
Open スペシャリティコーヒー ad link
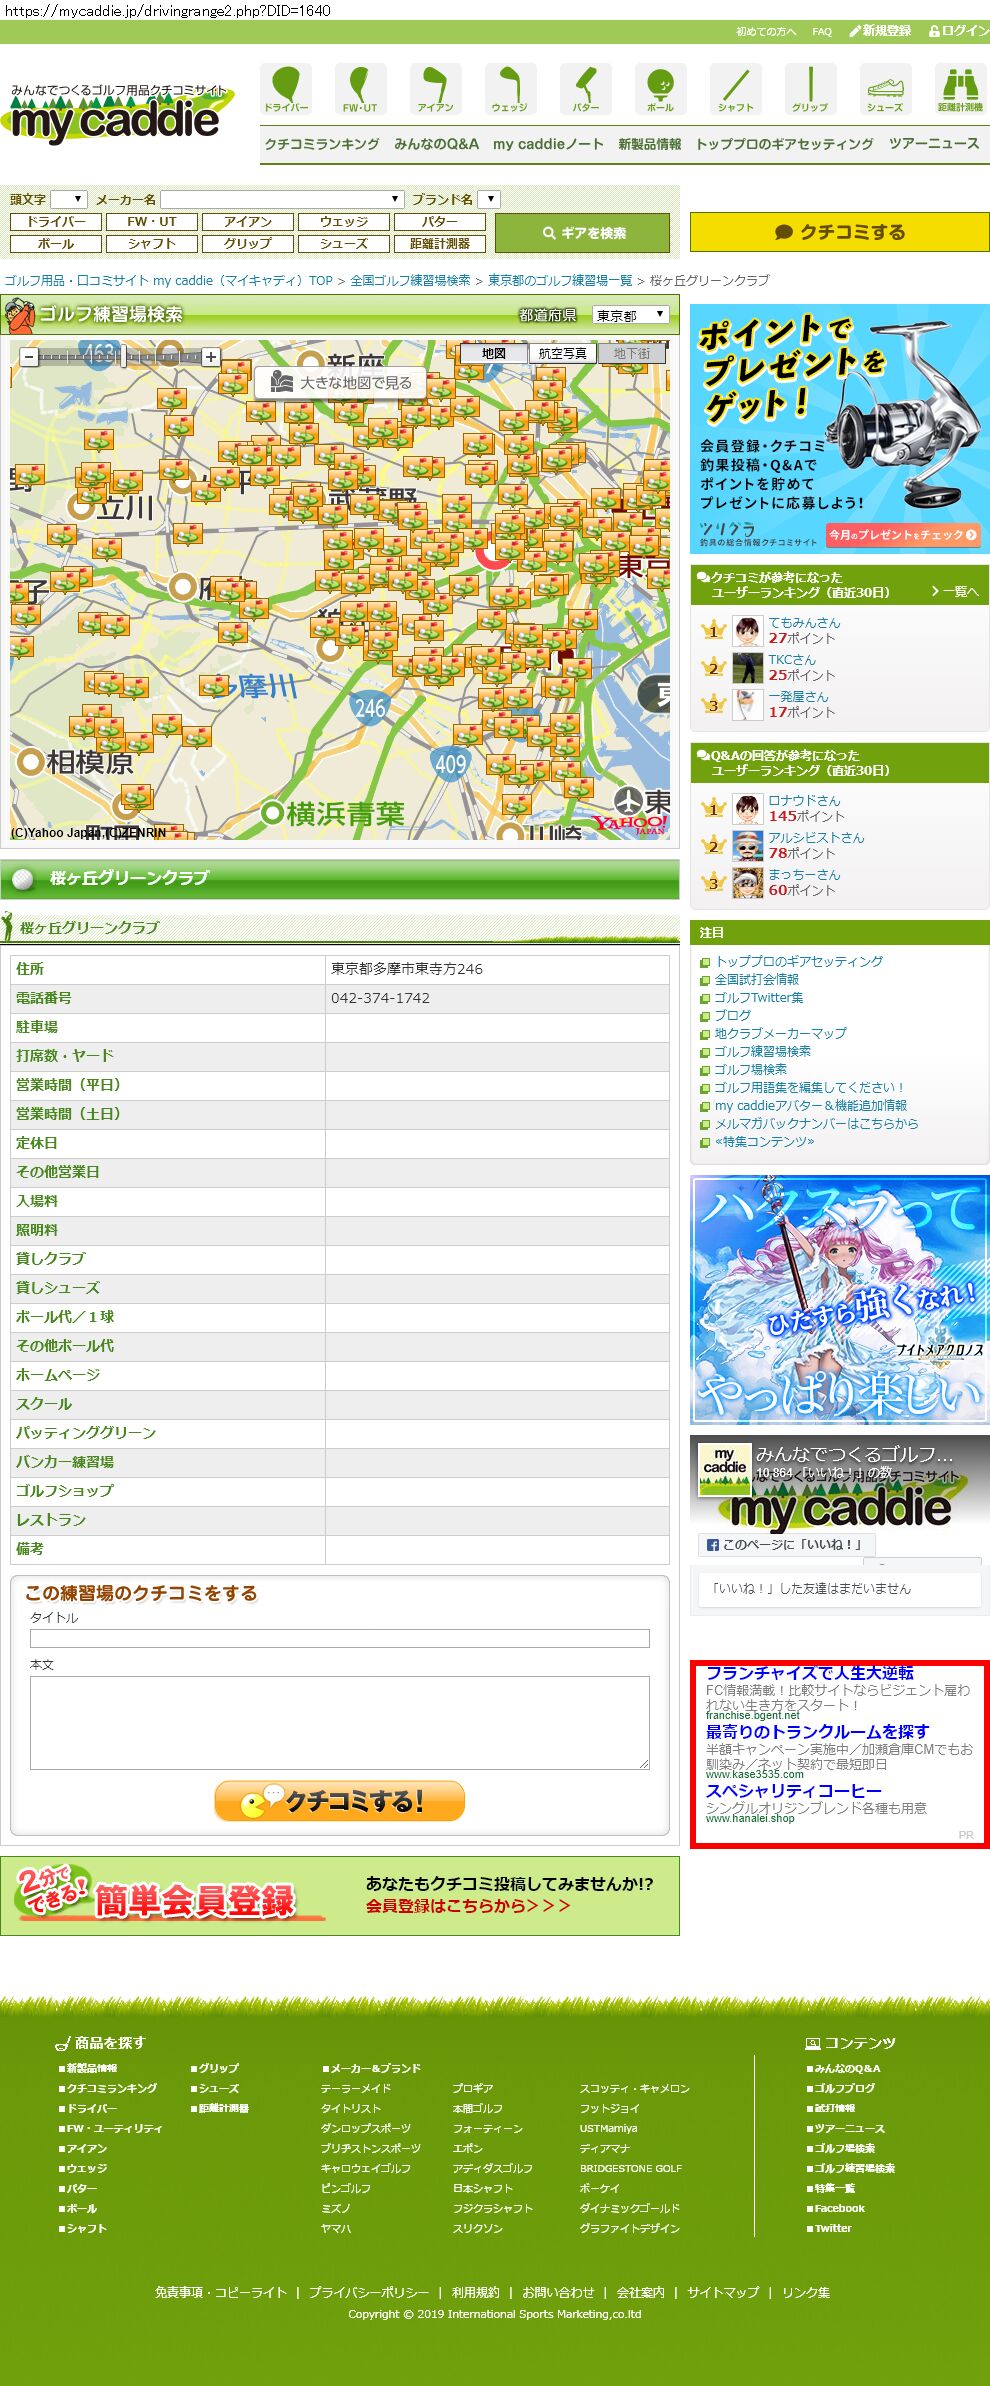click(x=794, y=1791)
